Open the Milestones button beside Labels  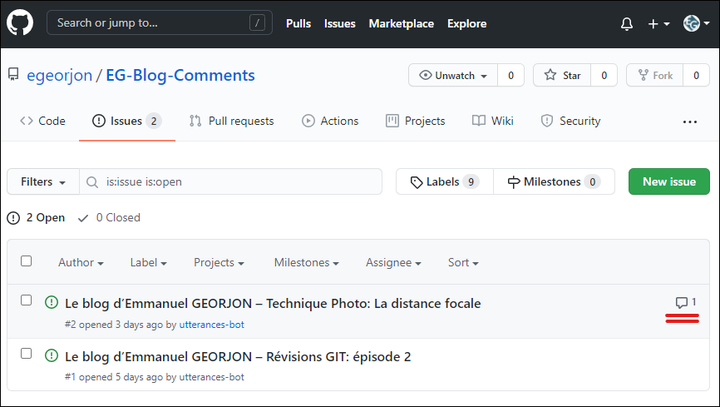pos(554,182)
